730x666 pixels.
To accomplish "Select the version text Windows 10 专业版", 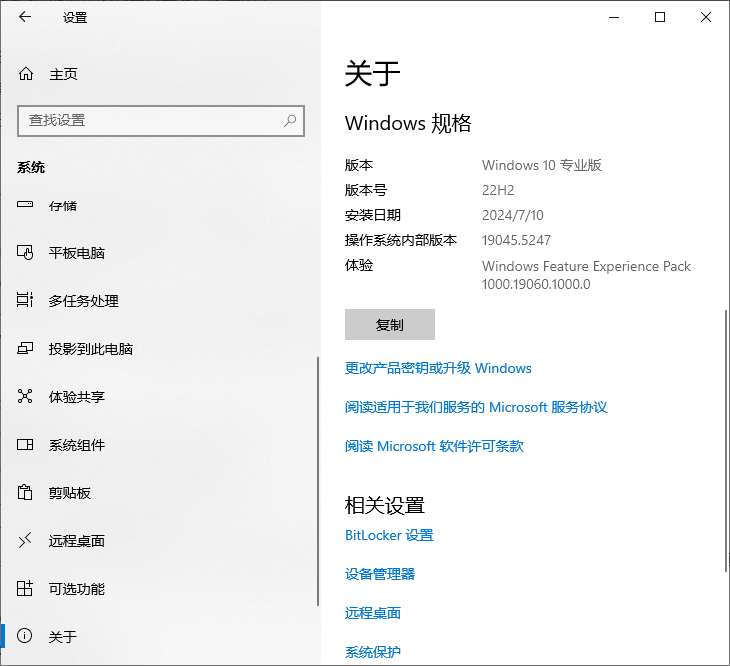I will [541, 165].
